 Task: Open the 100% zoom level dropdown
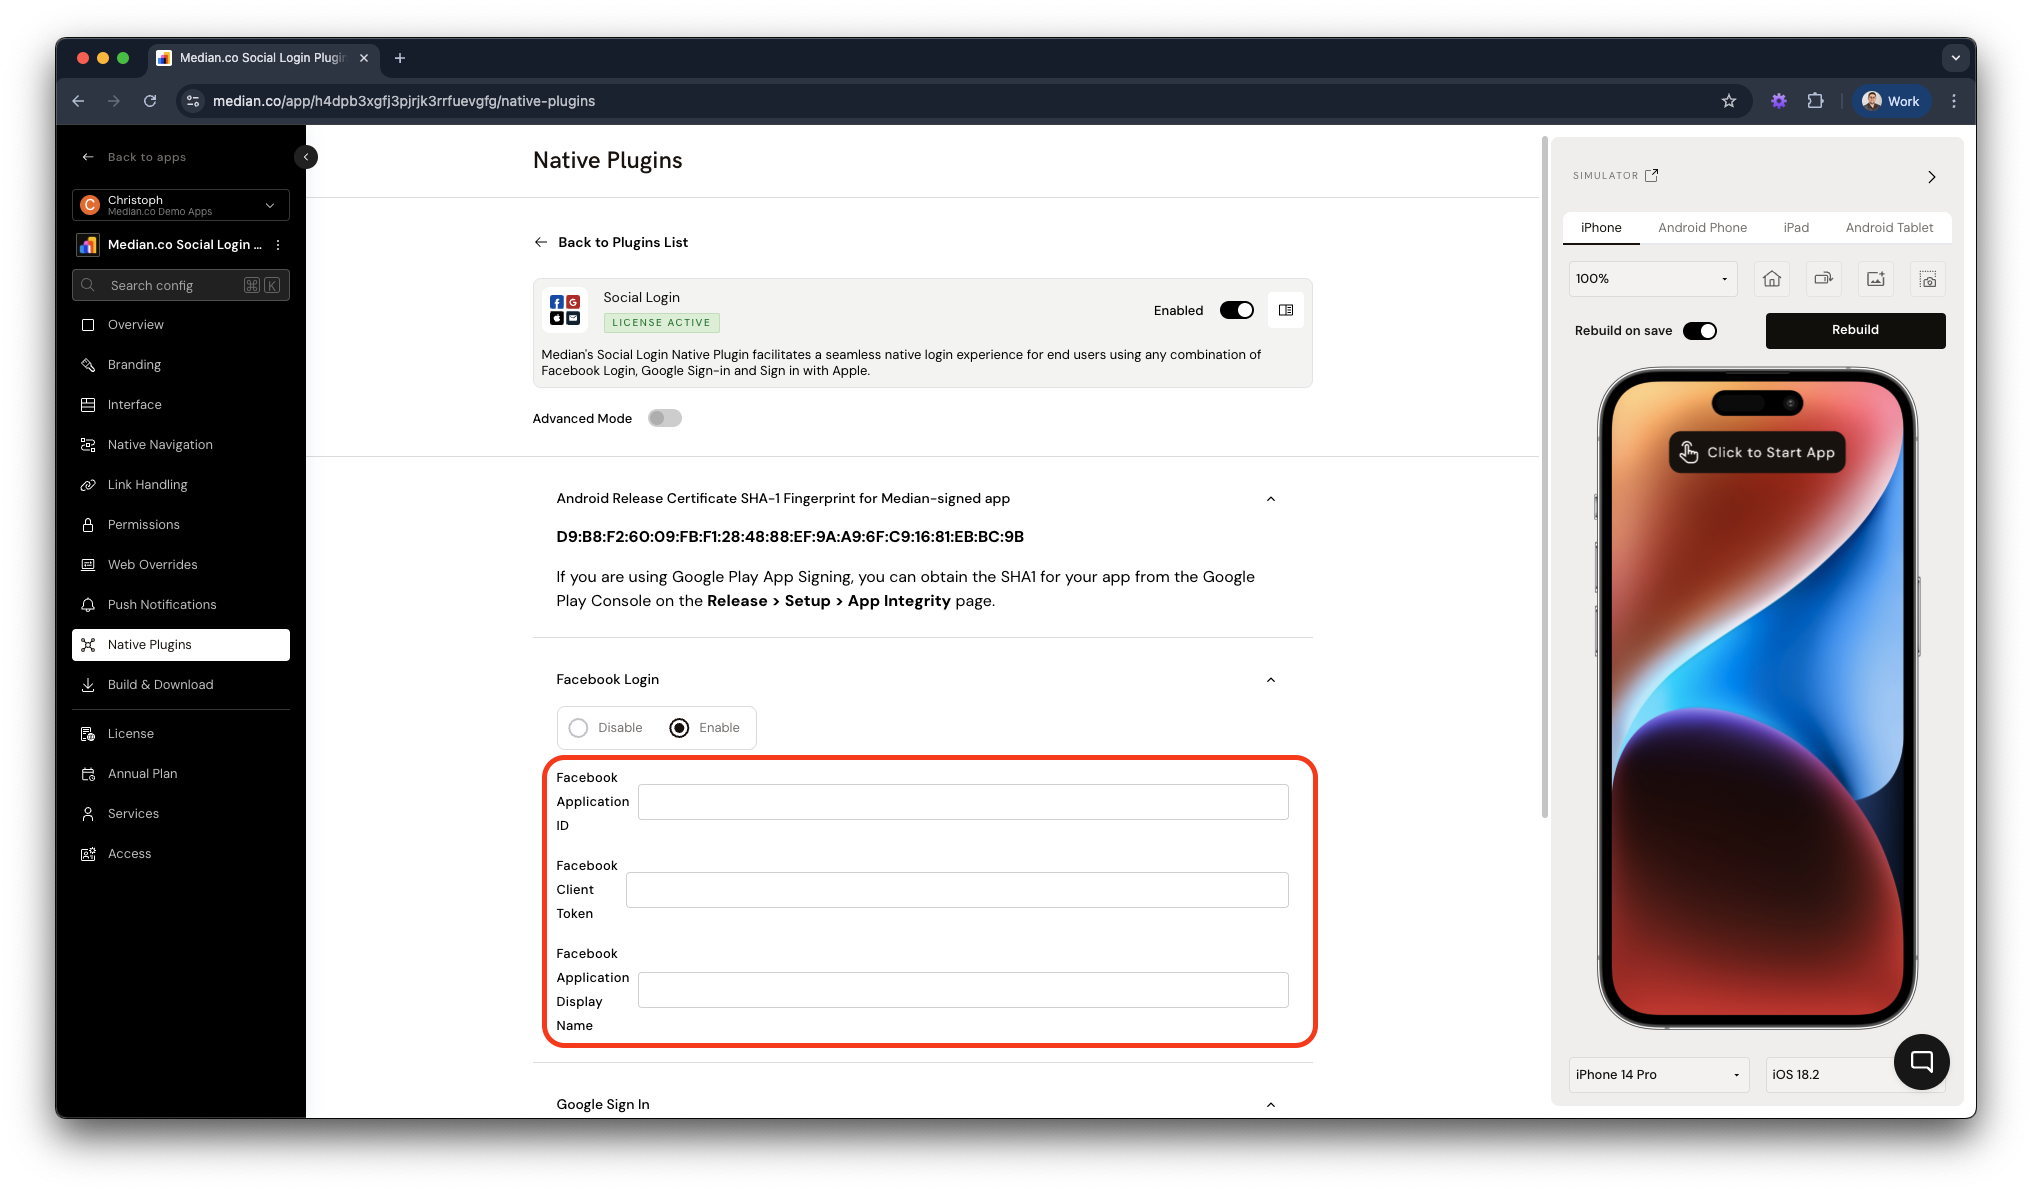(1651, 279)
